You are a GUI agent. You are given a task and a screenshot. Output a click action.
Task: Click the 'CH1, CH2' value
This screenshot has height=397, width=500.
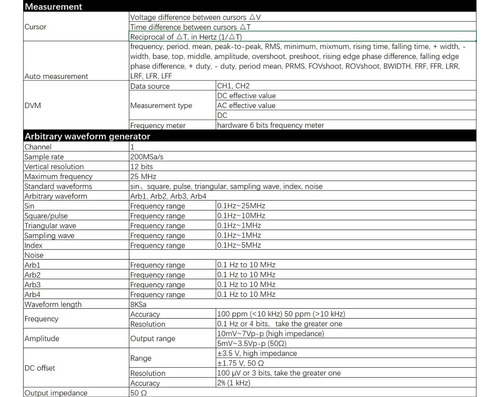(346, 86)
